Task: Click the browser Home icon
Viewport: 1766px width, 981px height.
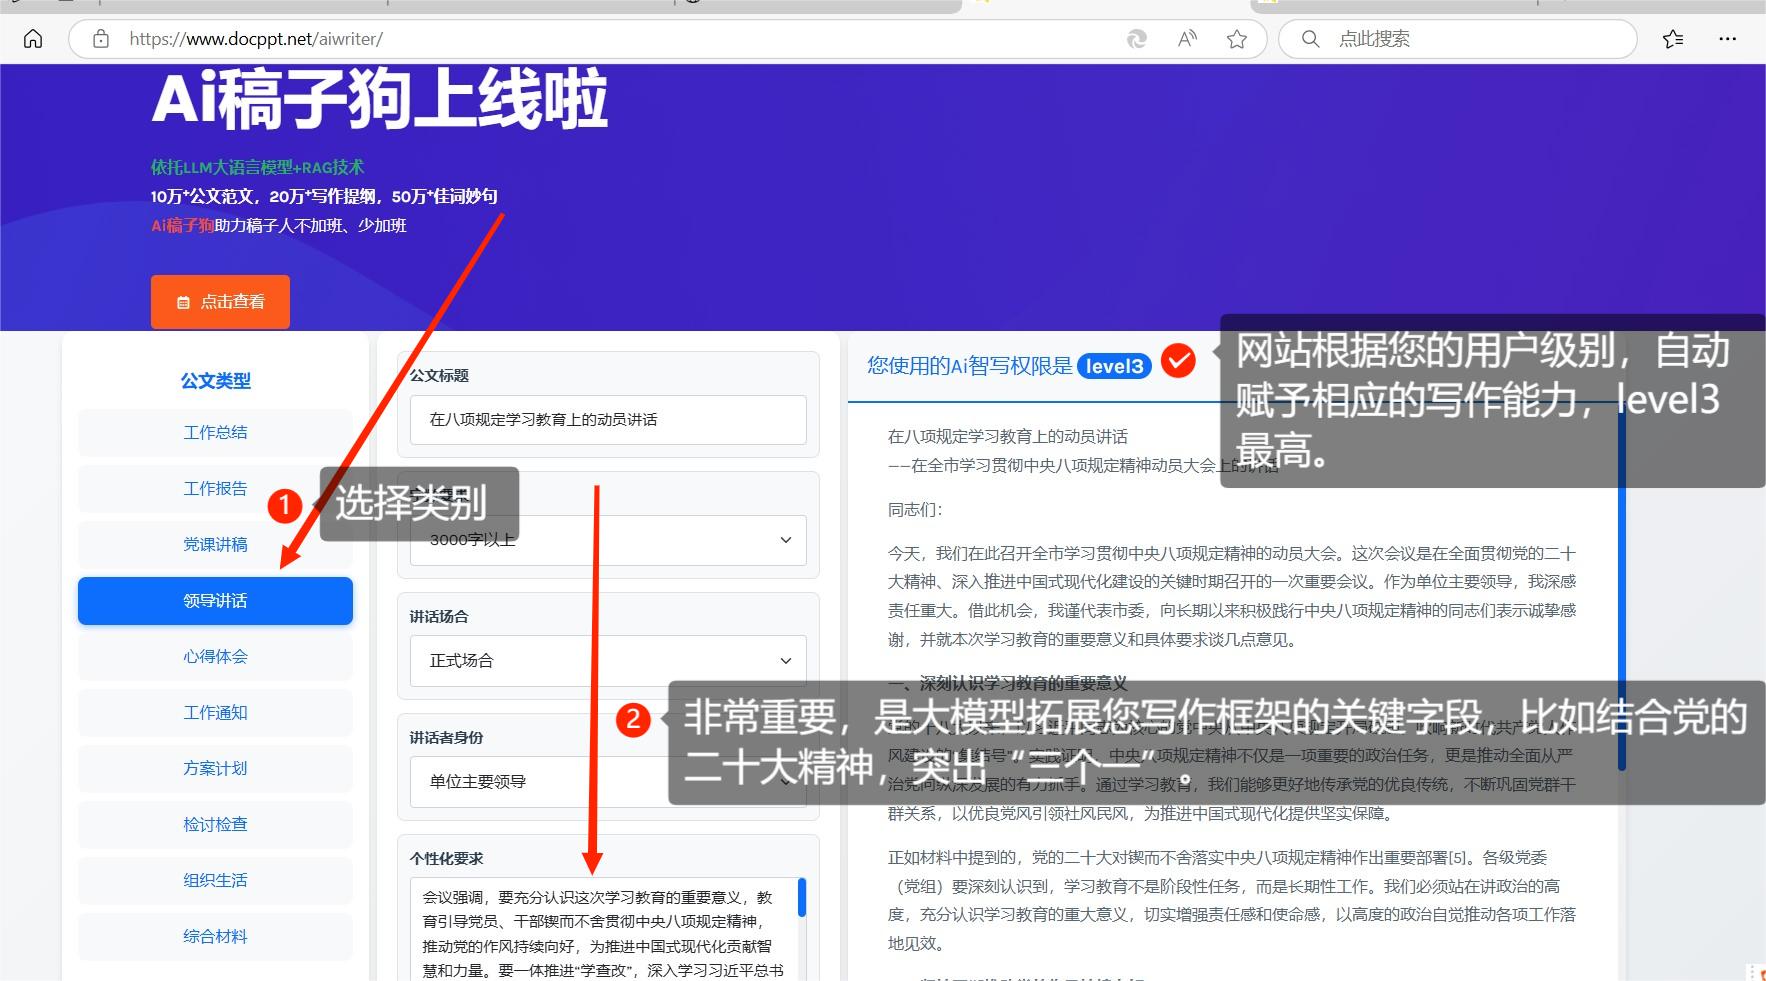Action: point(33,39)
